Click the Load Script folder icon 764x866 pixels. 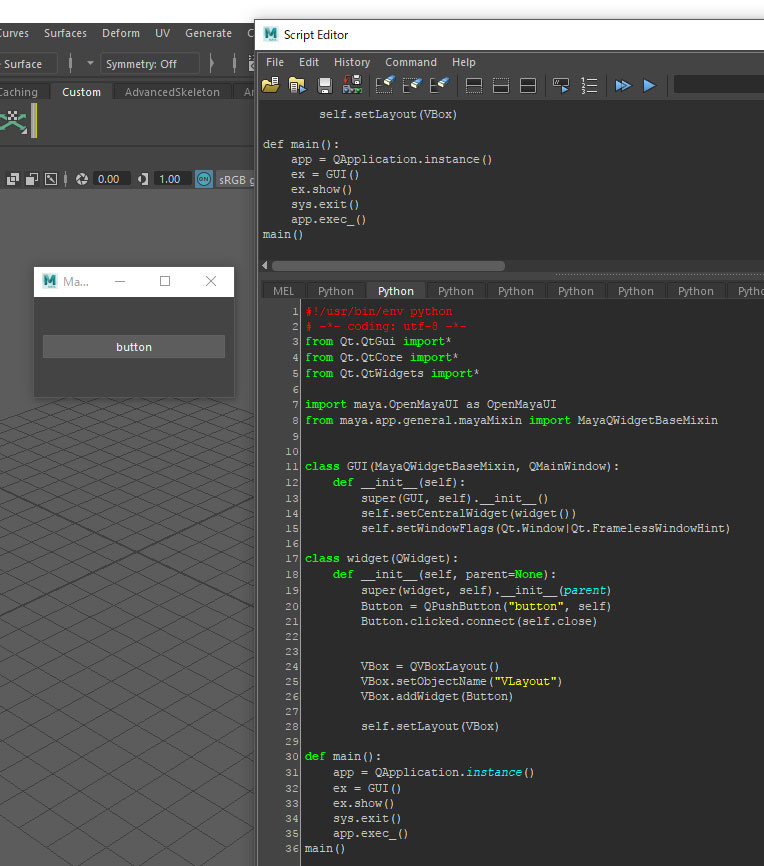tap(270, 86)
